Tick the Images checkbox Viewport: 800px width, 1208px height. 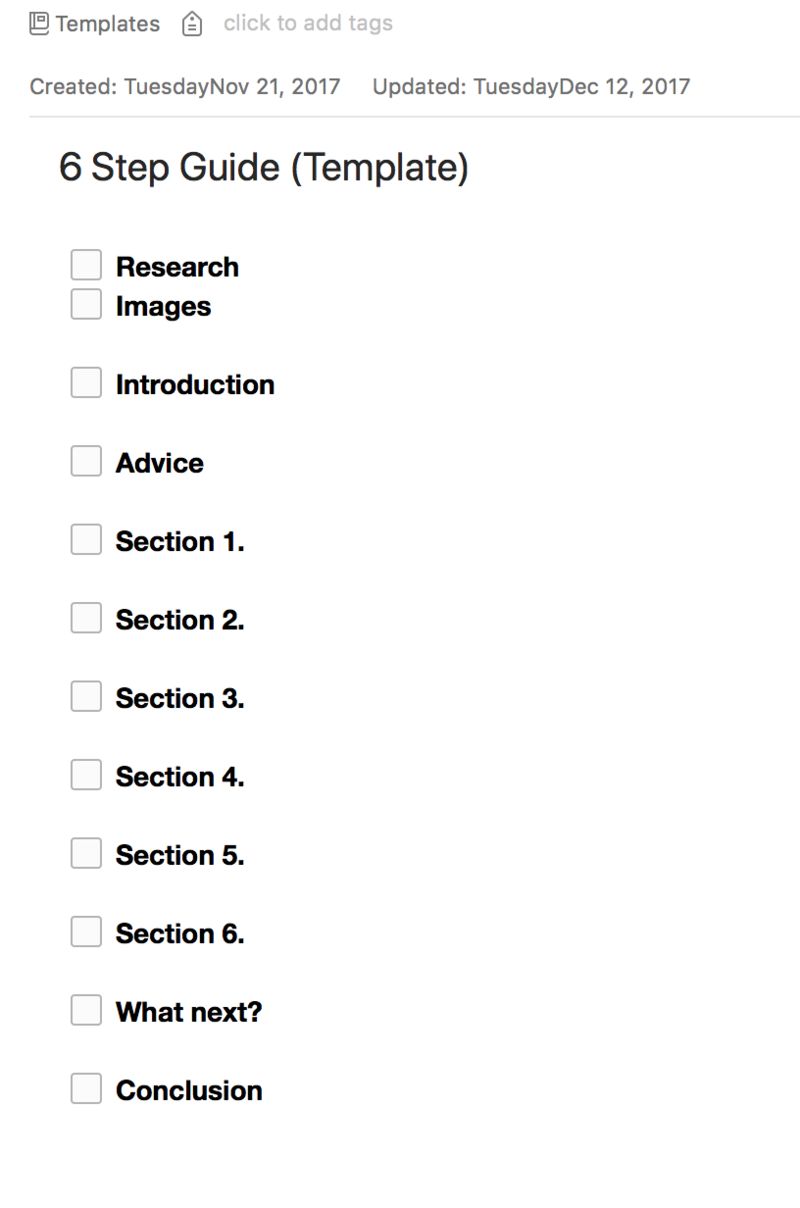[86, 304]
